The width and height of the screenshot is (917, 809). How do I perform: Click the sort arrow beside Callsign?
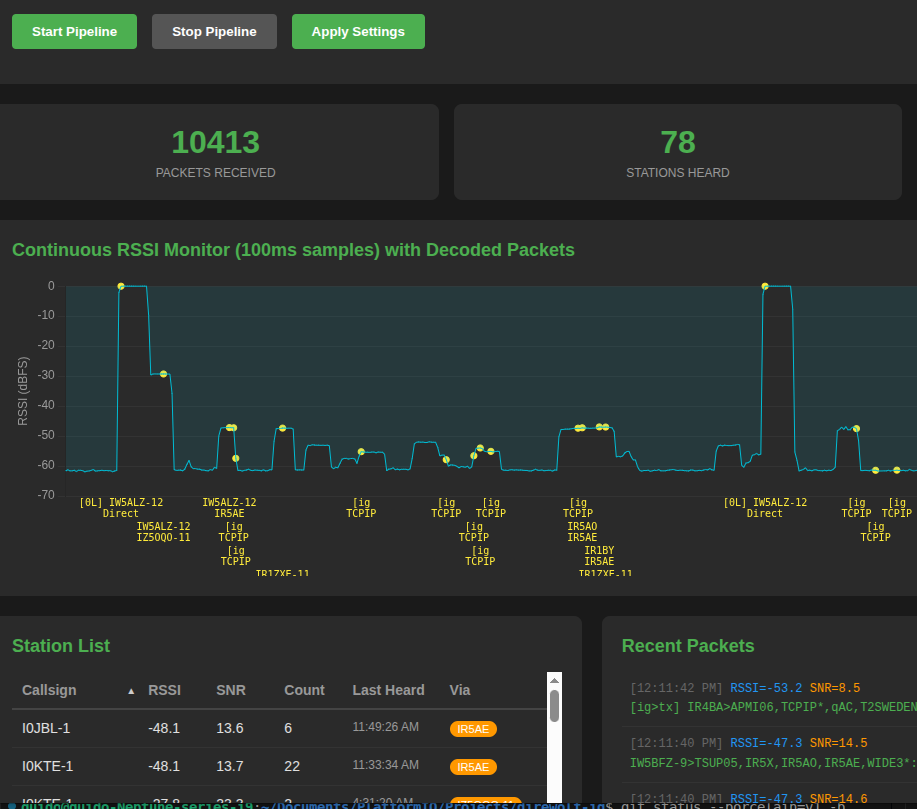click(x=131, y=691)
